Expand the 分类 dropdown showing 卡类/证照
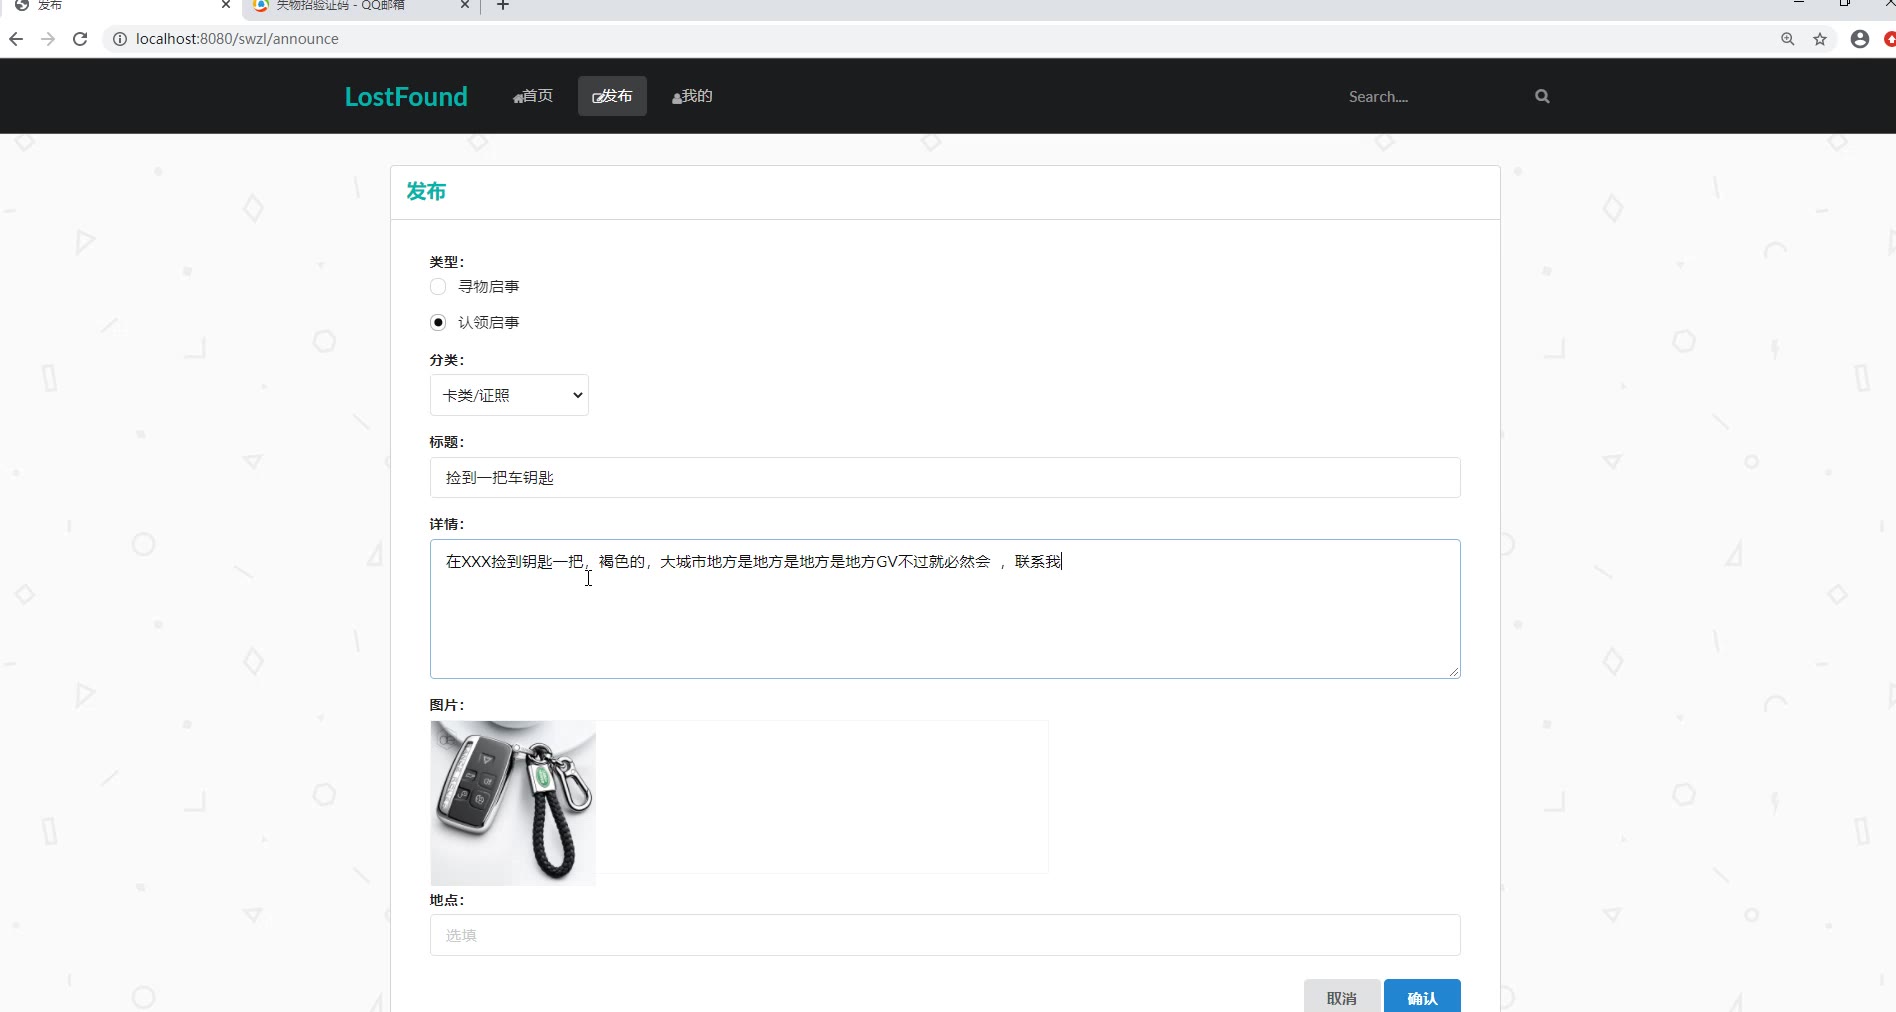The height and width of the screenshot is (1012, 1896). pyautogui.click(x=509, y=395)
